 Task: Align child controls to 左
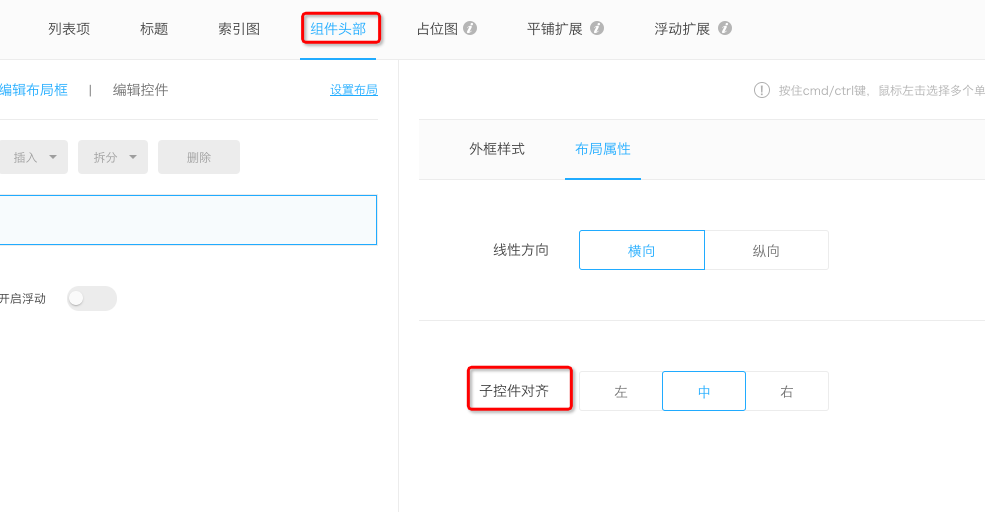coord(621,391)
